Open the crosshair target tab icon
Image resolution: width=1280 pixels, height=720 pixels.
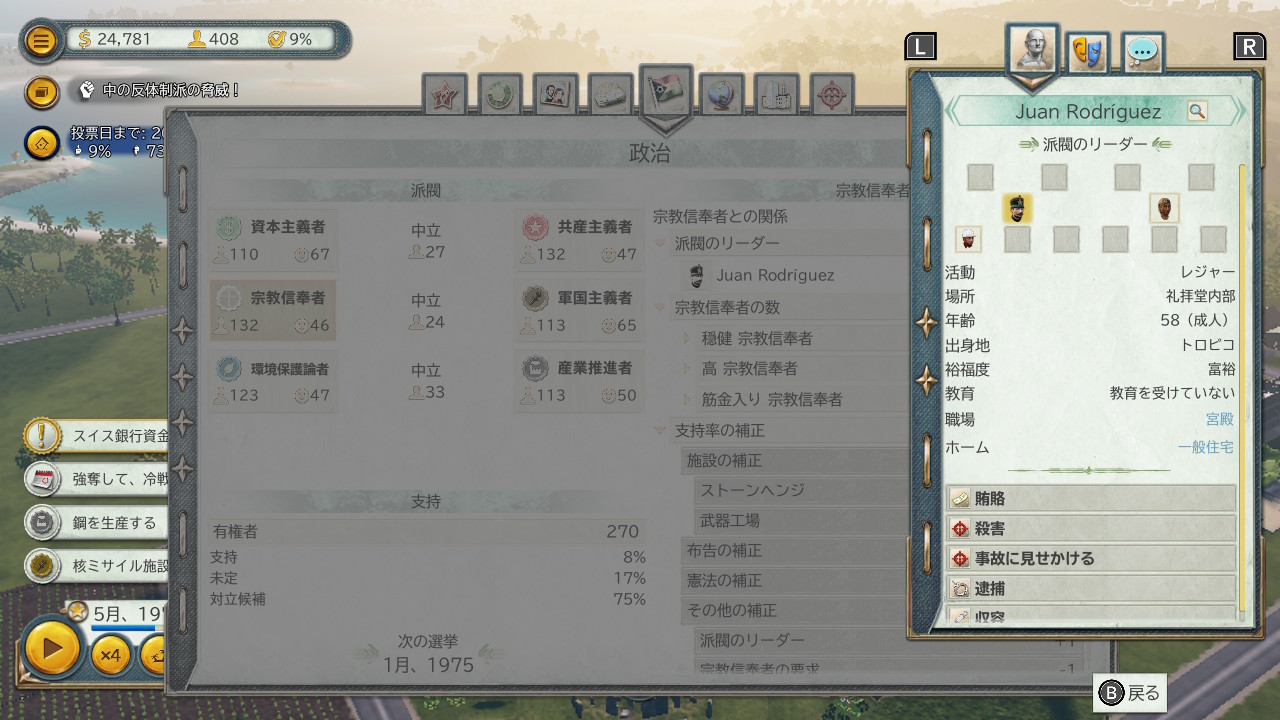[832, 95]
